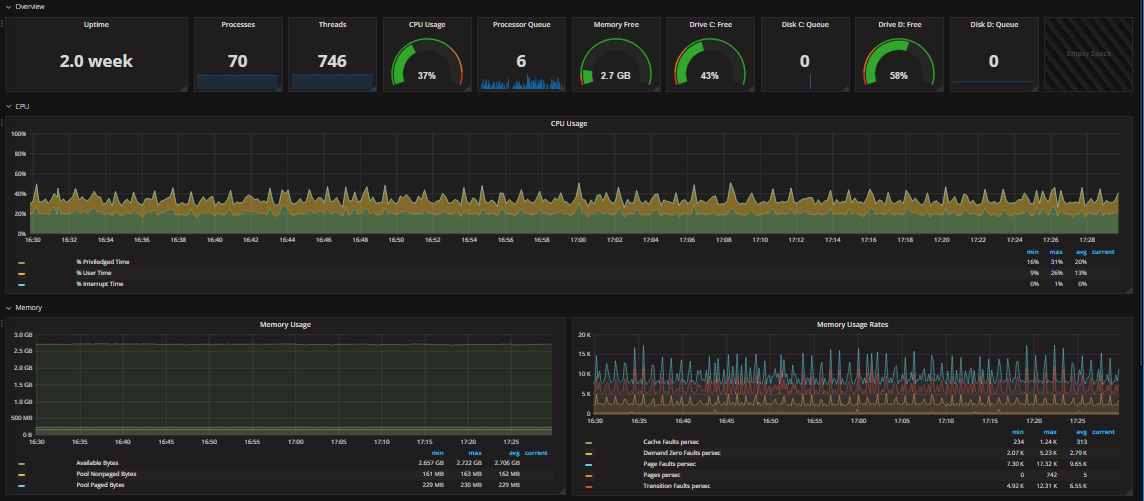Open Transition Faults persec red color swatch
The width and height of the screenshot is (1144, 501).
click(x=589, y=486)
